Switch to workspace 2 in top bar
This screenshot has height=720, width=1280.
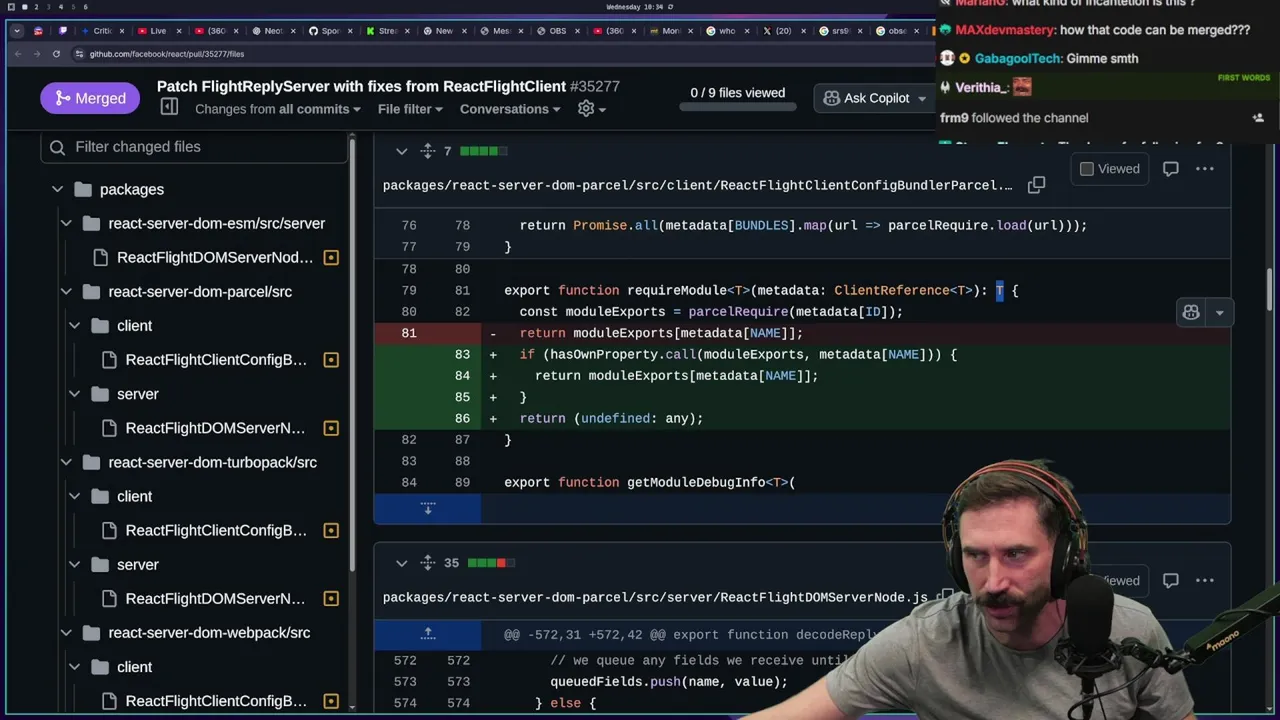tap(36, 7)
